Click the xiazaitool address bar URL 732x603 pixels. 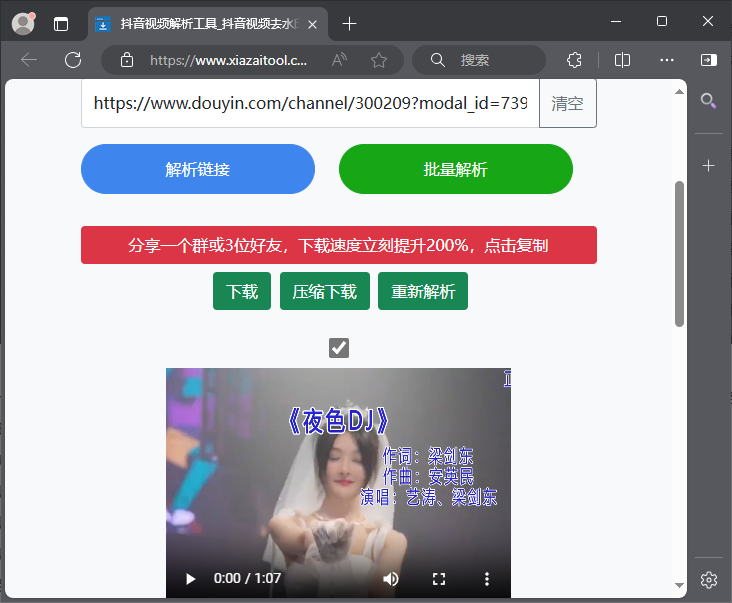pos(228,60)
